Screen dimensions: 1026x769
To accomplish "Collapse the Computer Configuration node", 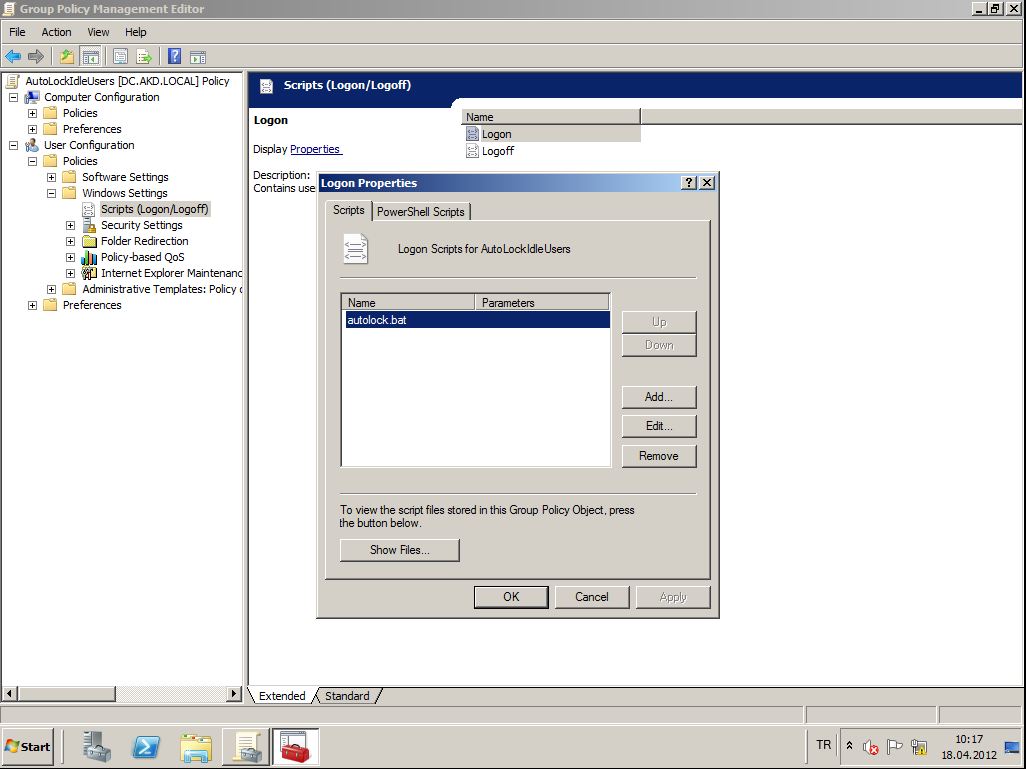I will [x=13, y=97].
